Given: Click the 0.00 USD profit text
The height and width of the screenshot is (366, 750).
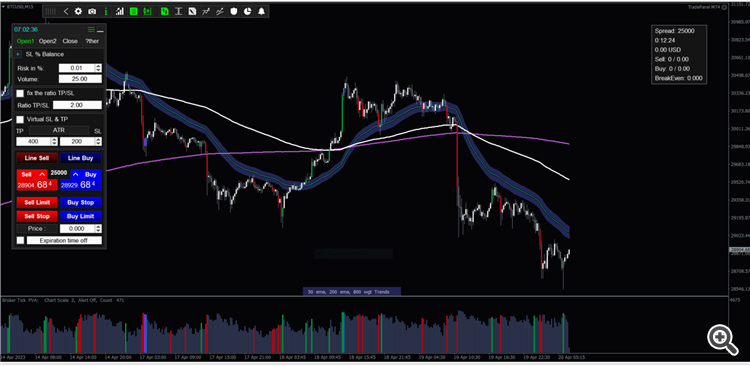Looking at the screenshot, I should point(668,50).
